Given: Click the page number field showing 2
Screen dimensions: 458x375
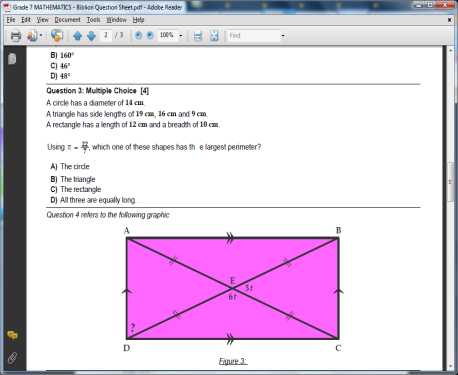Looking at the screenshot, I should click(106, 35).
